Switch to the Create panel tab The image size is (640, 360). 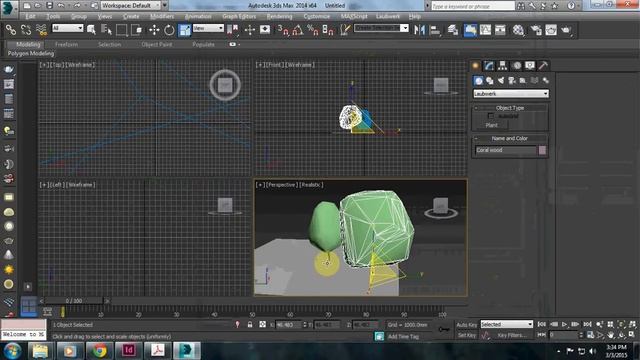[x=476, y=66]
